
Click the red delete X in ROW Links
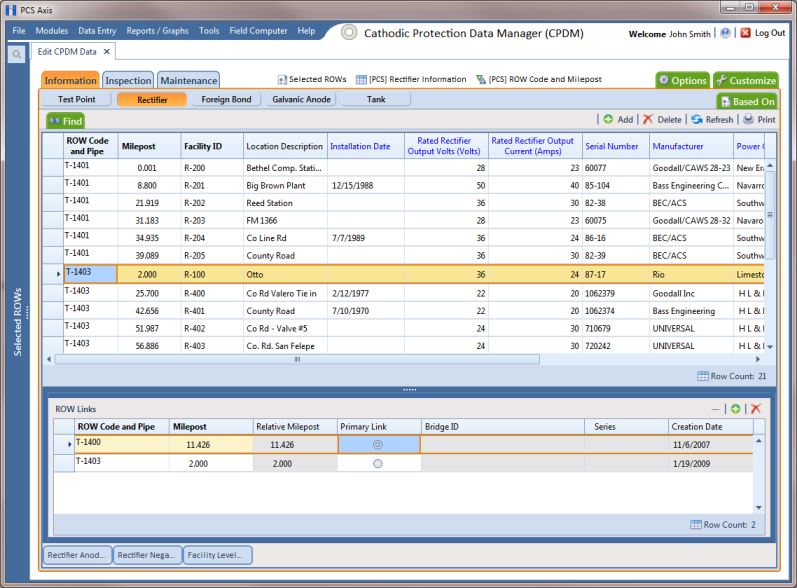pos(756,409)
